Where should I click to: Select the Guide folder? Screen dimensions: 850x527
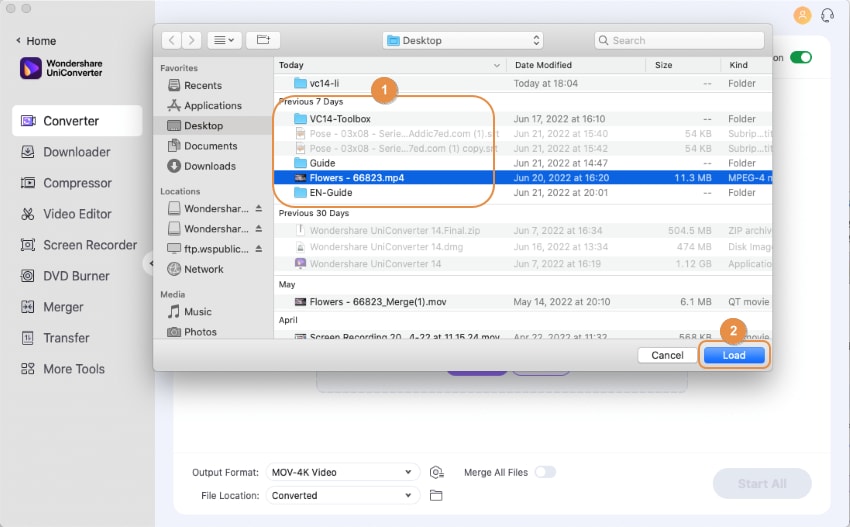point(523,163)
